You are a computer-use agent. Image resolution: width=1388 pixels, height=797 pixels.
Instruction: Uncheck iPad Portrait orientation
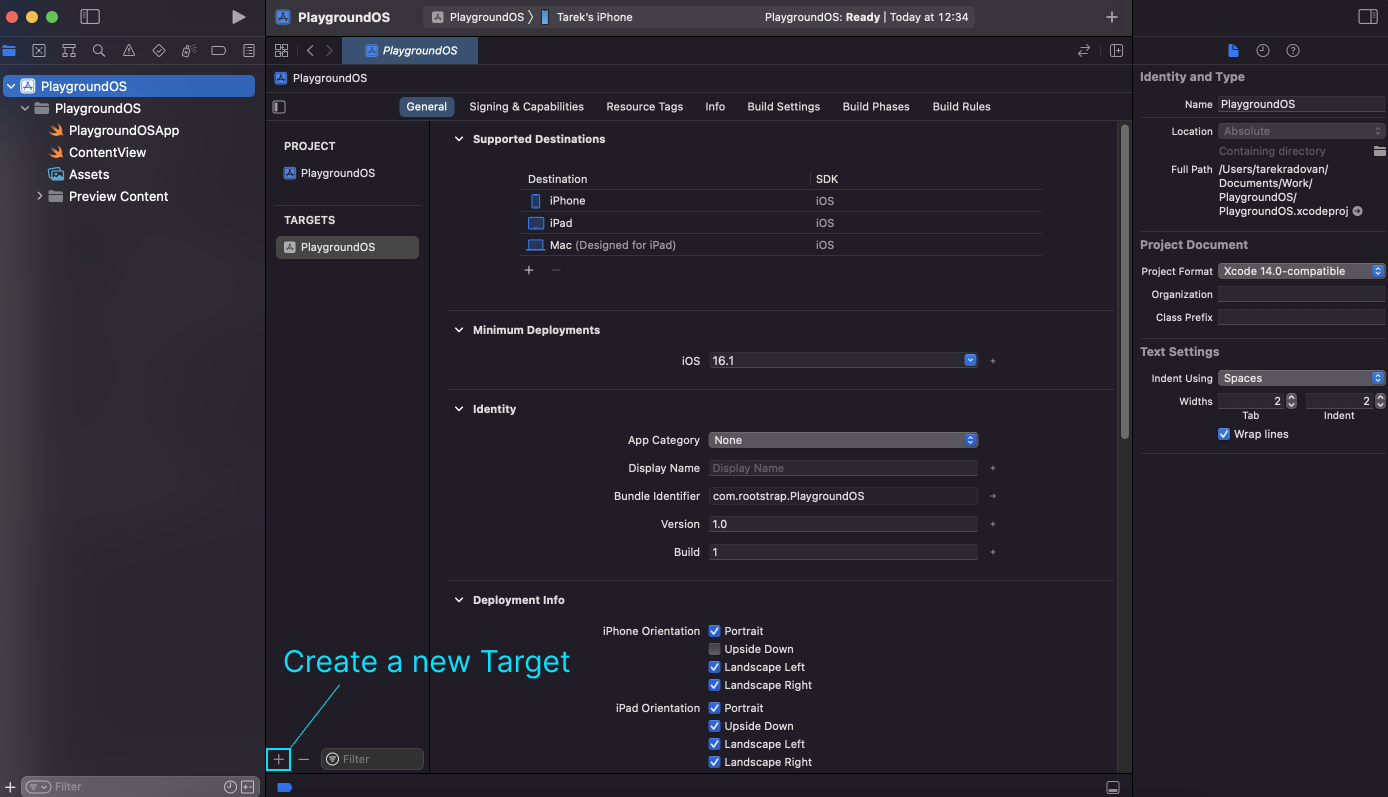pos(715,708)
